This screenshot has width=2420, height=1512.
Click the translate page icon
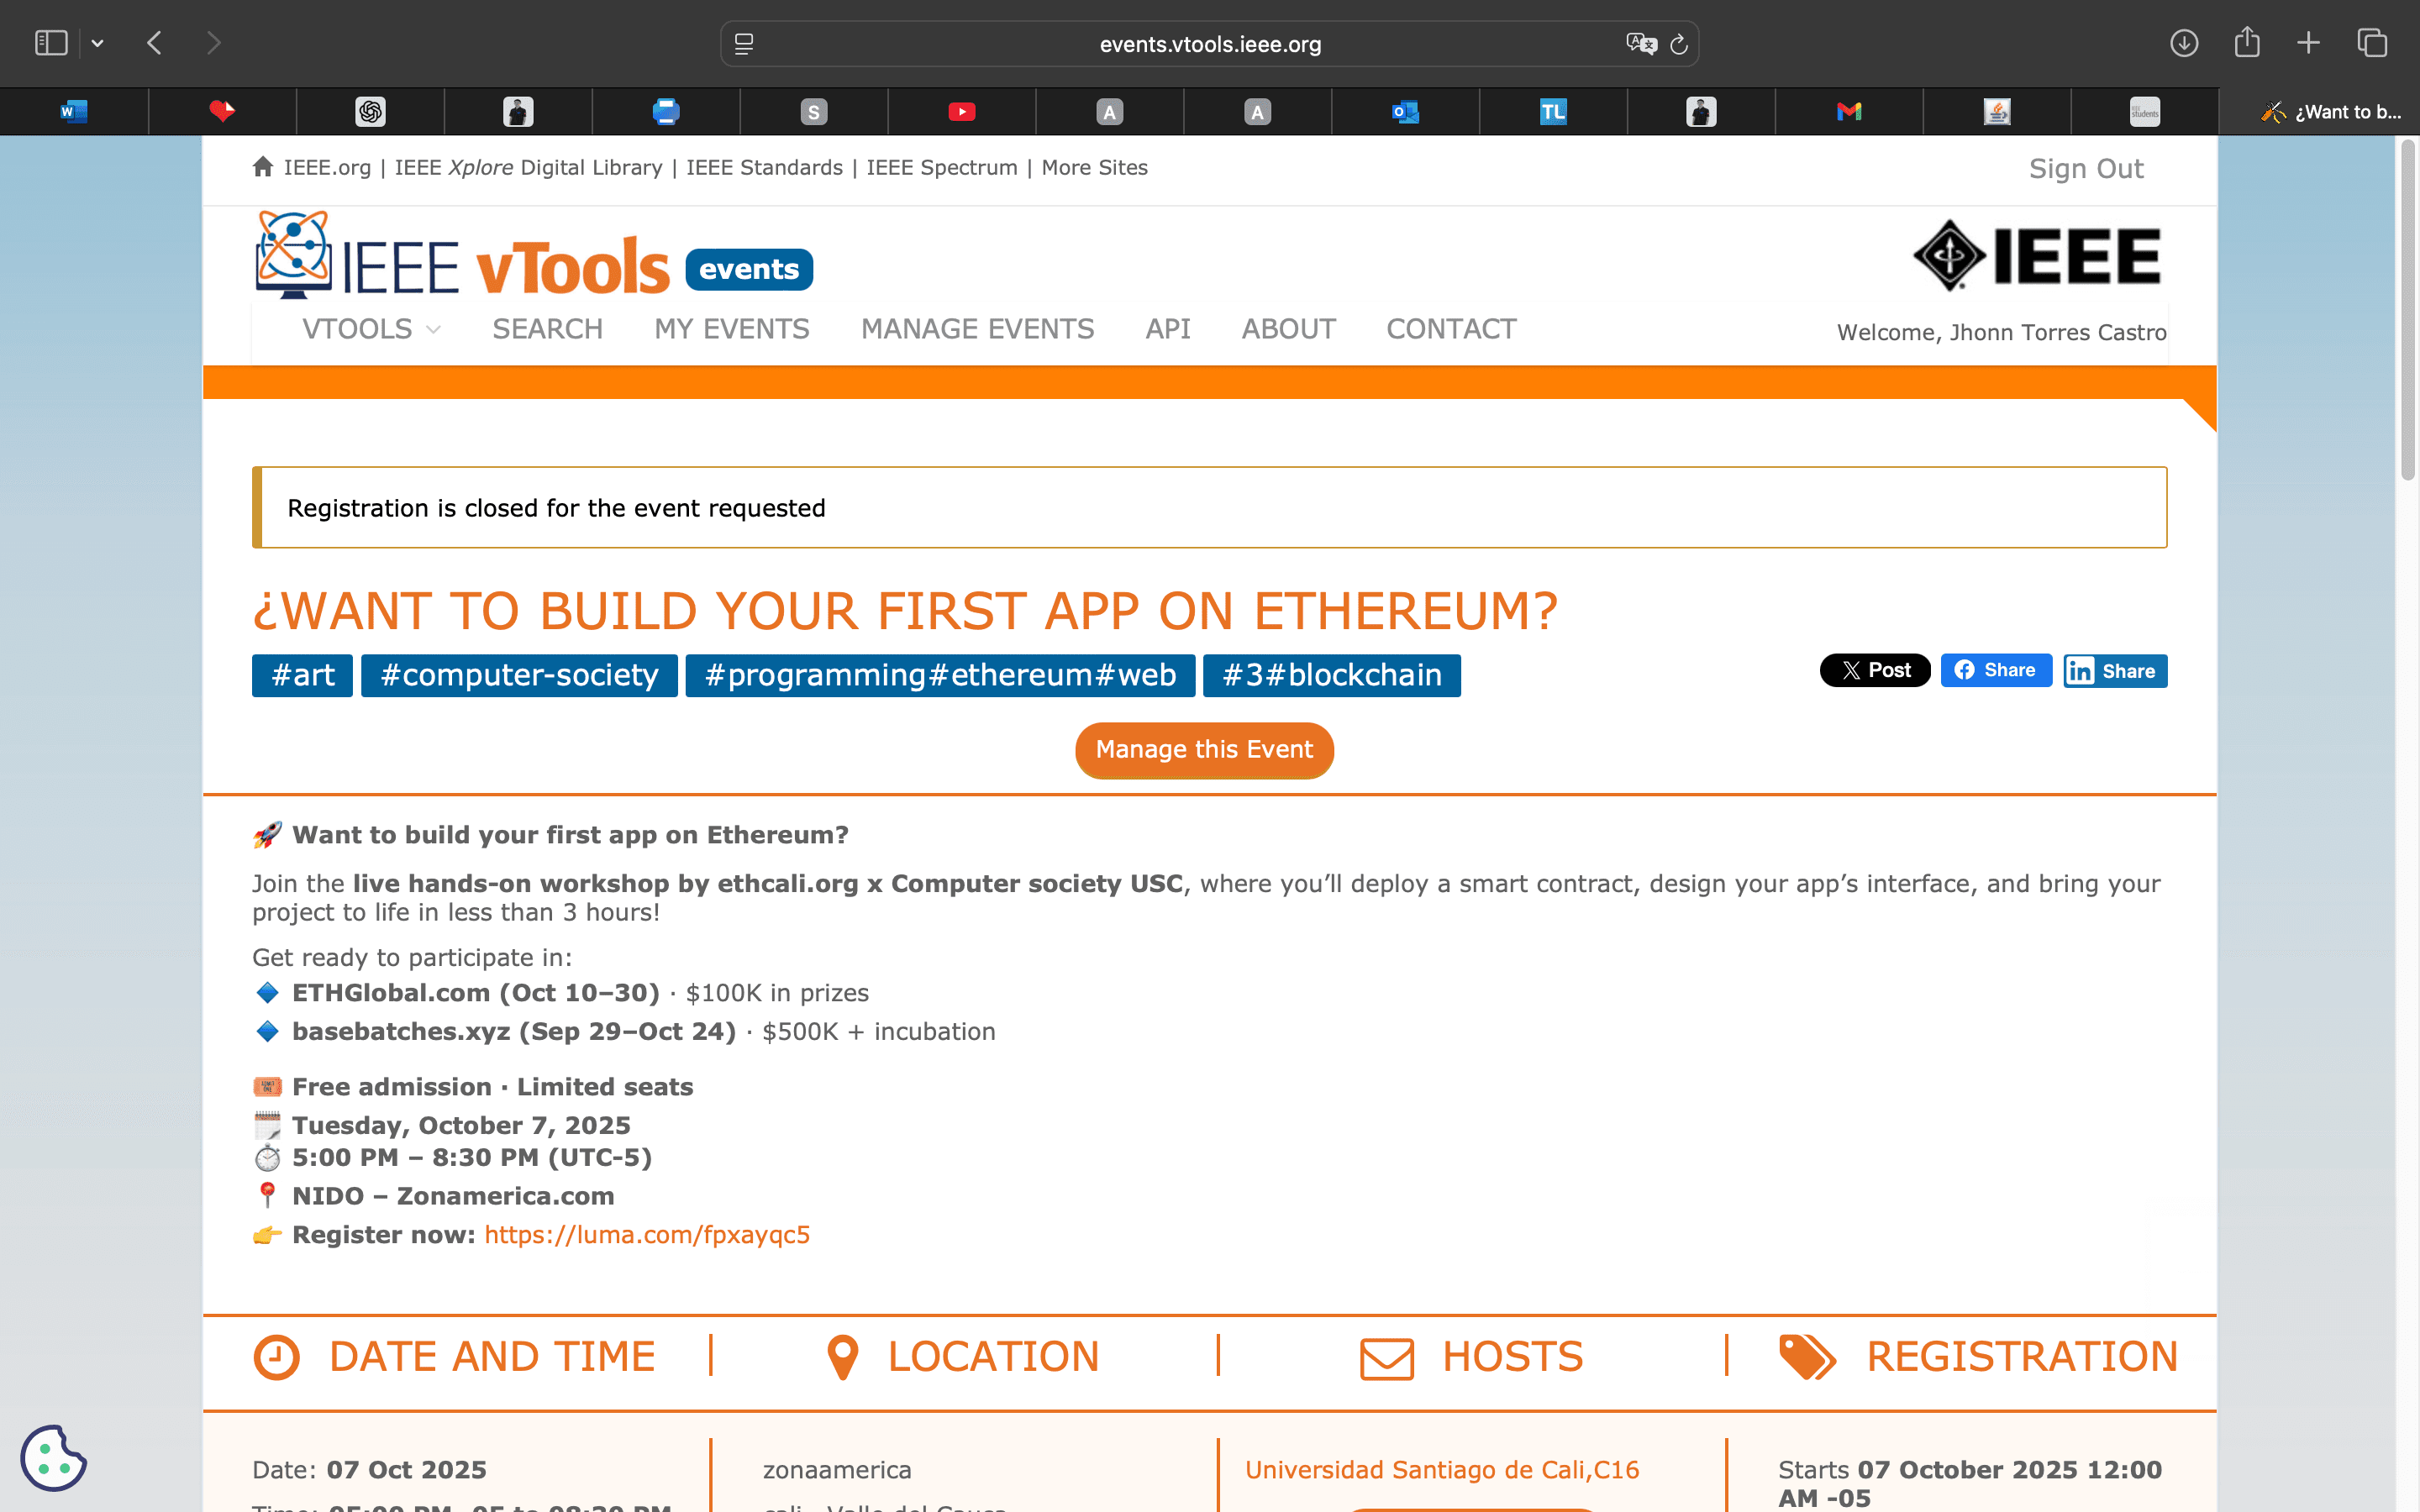coord(1640,44)
